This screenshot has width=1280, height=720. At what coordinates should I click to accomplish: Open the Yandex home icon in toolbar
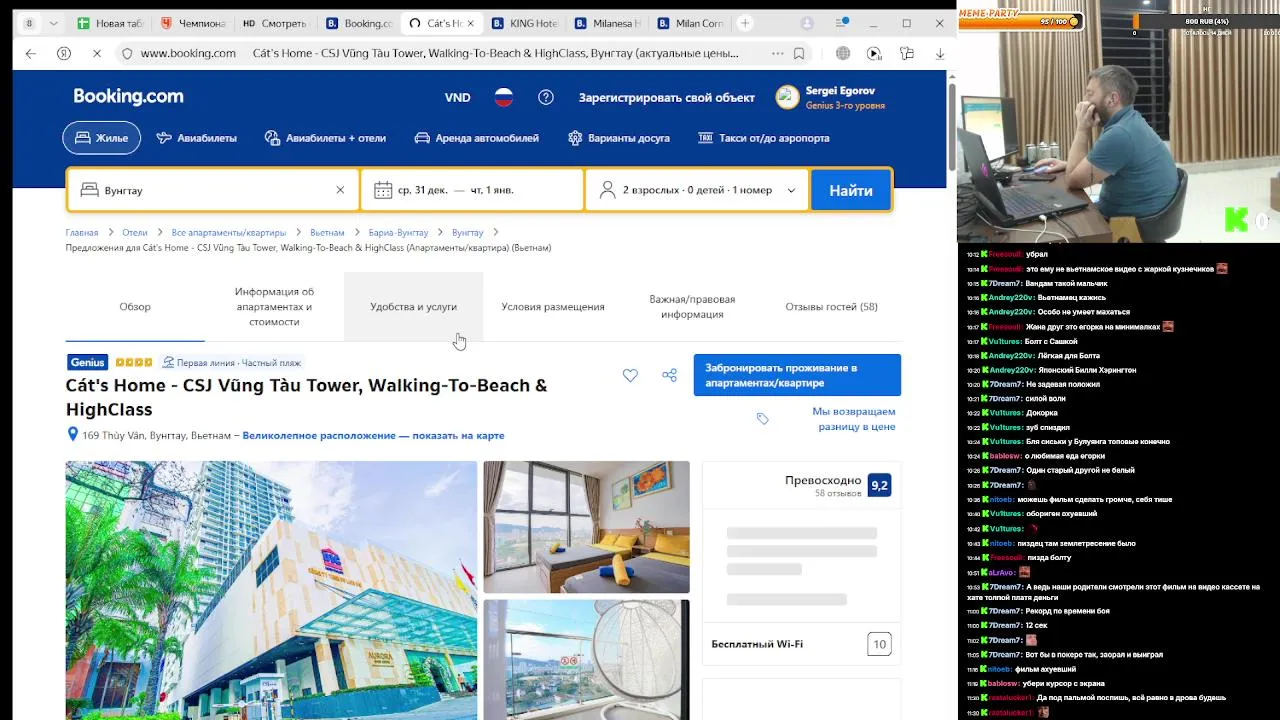[64, 54]
